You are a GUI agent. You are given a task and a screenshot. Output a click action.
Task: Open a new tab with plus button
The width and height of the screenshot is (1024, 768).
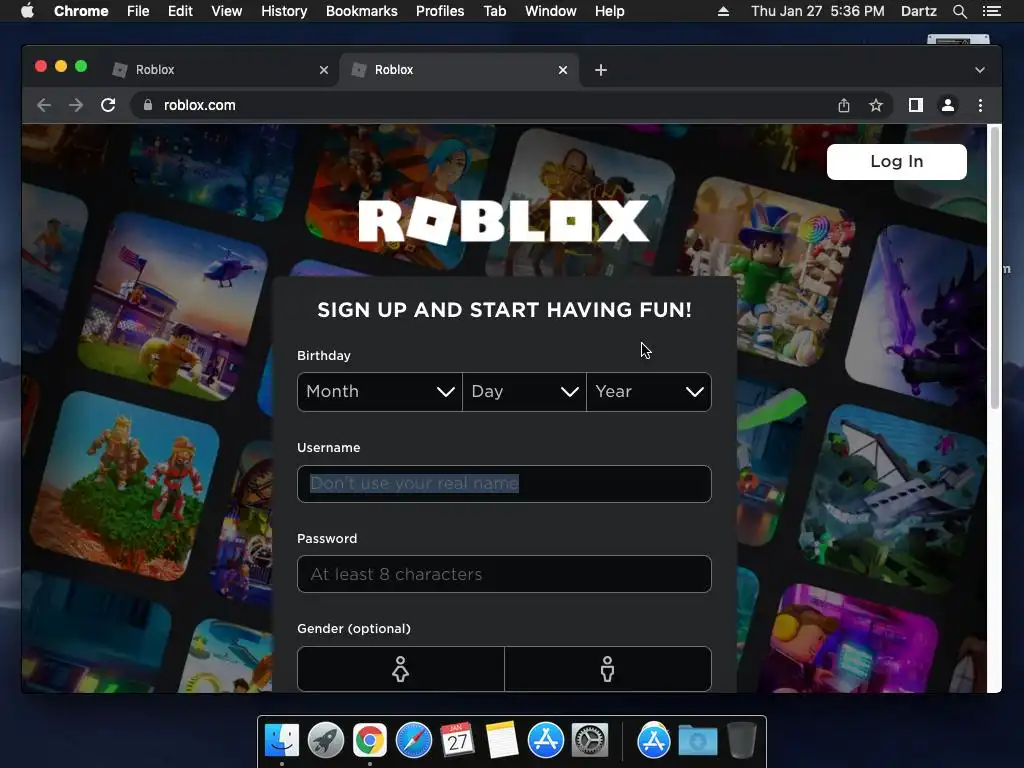(x=601, y=70)
